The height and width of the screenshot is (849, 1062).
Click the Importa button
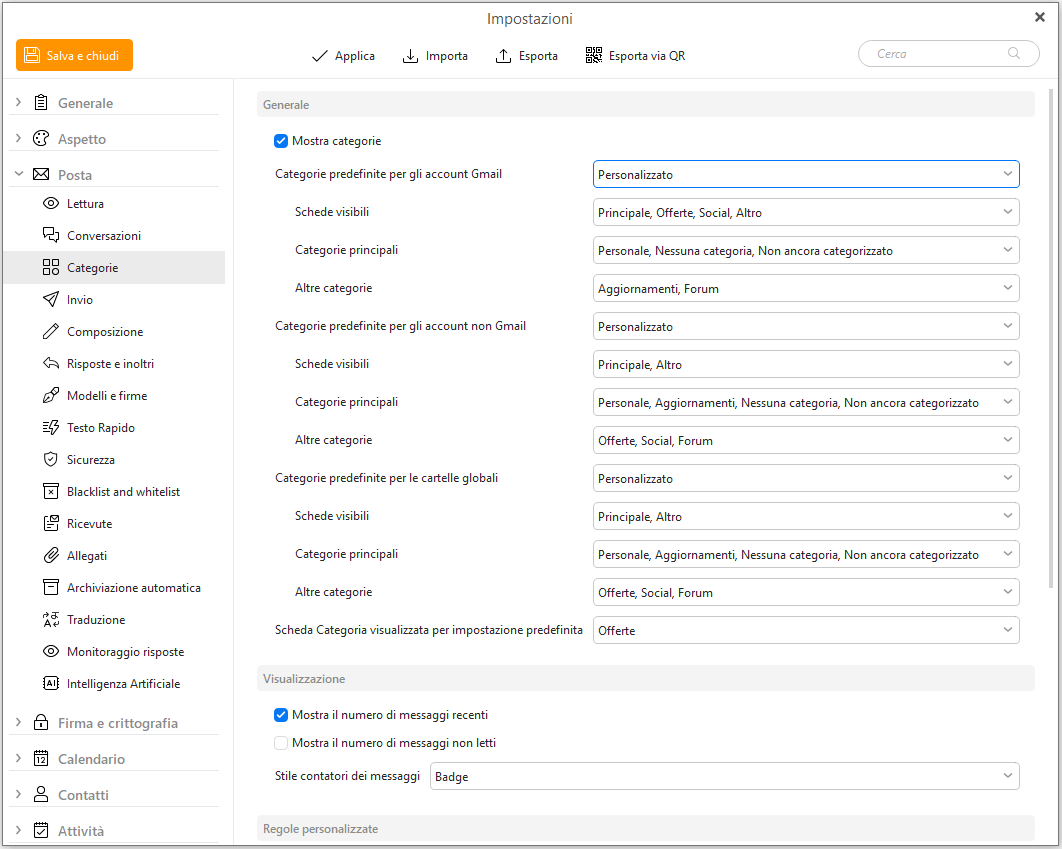435,56
